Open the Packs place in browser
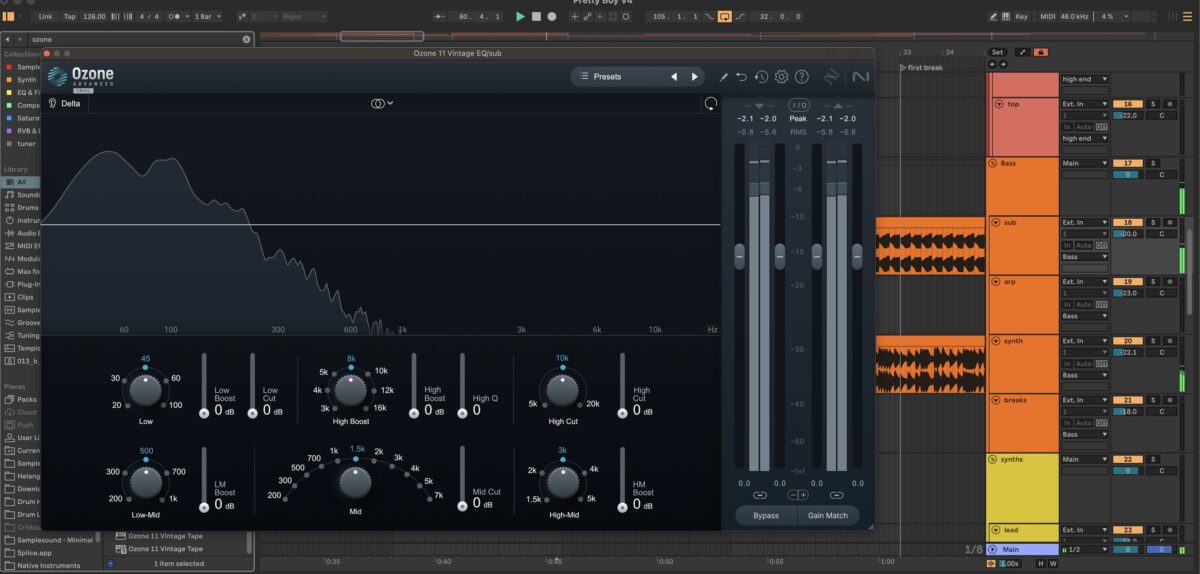Screen dimensions: 1200x574 (x=20, y=399)
